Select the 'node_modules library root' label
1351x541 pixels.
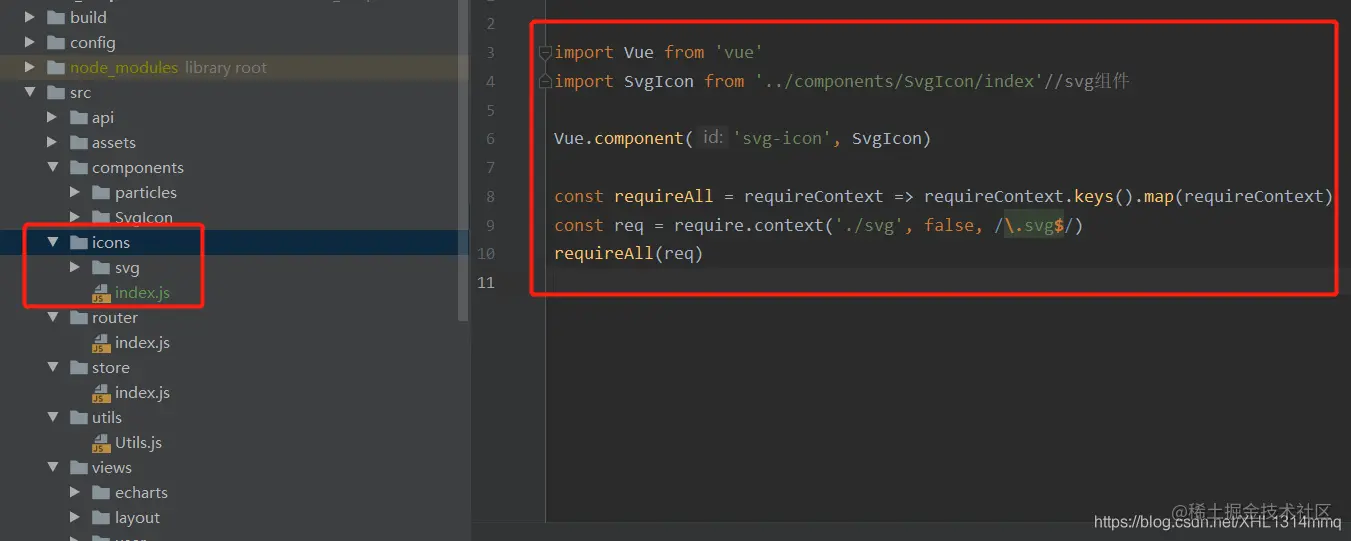point(168,67)
